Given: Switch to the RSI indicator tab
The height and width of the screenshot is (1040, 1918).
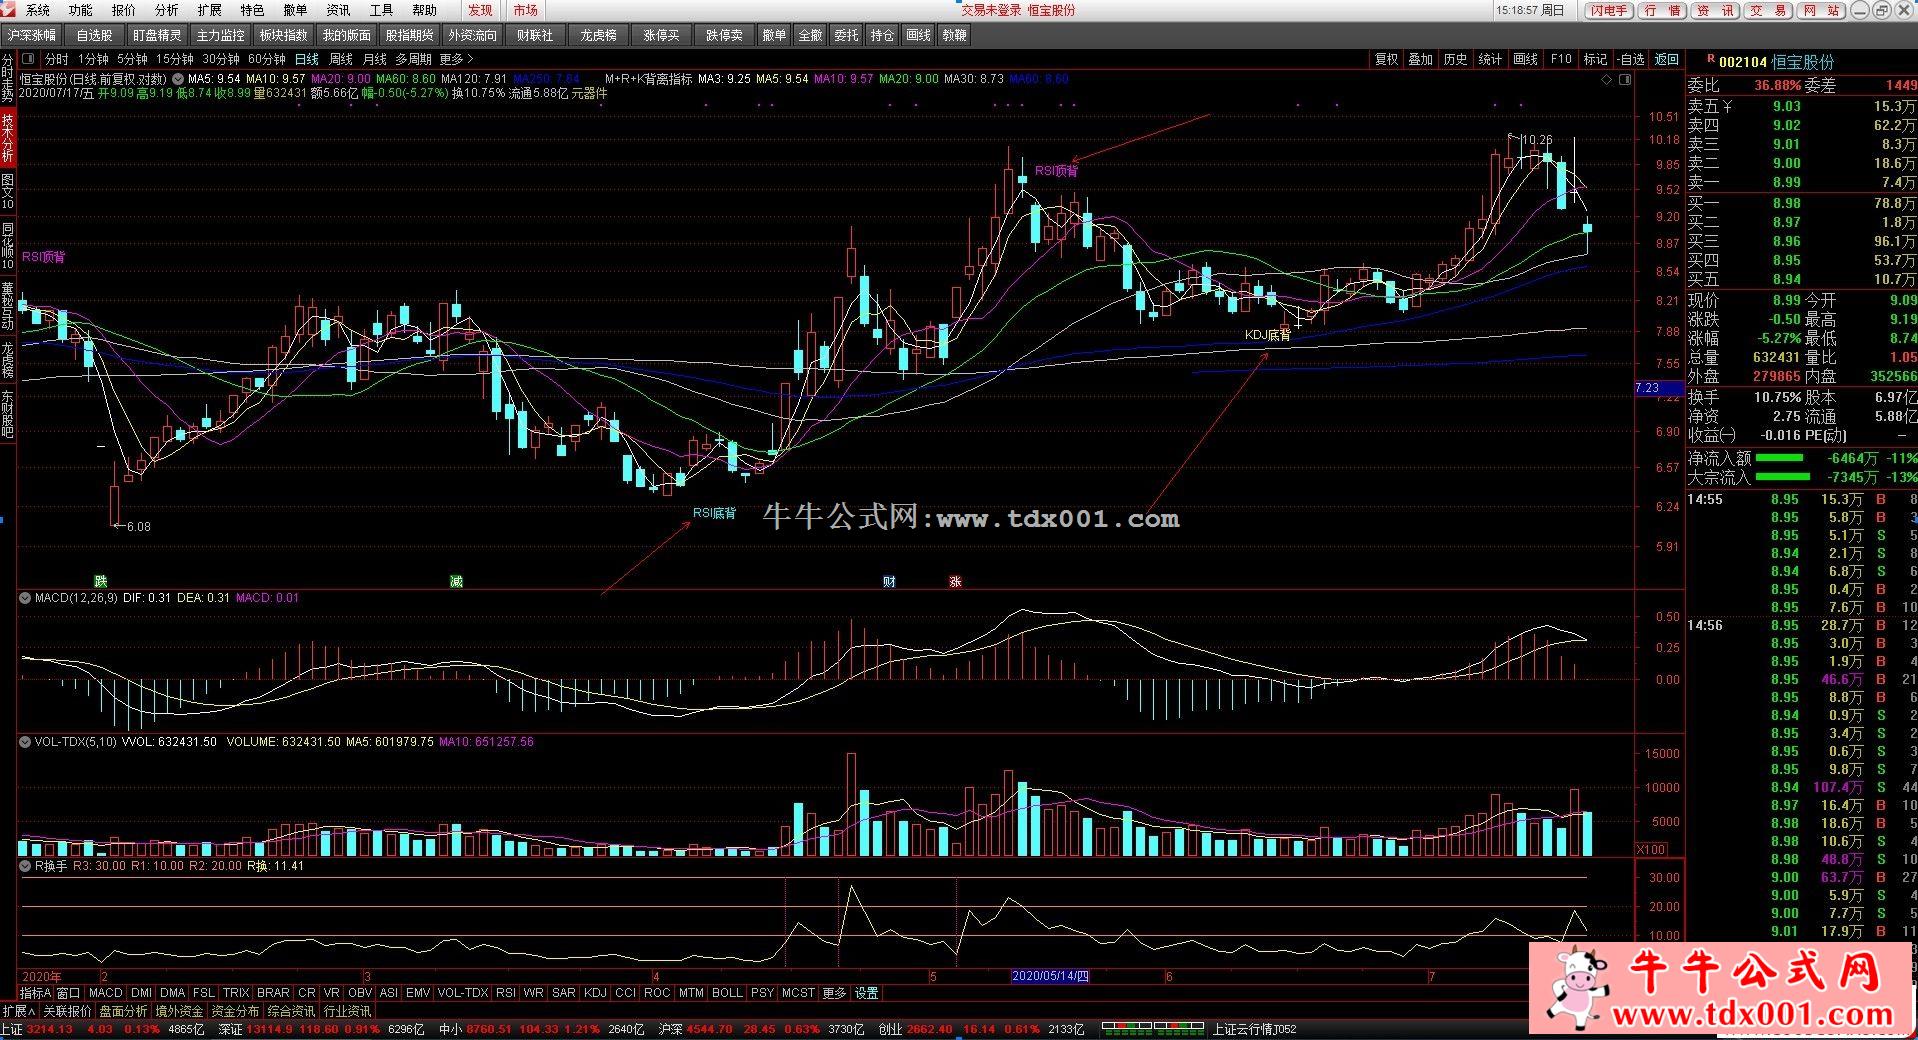Looking at the screenshot, I should (x=505, y=993).
